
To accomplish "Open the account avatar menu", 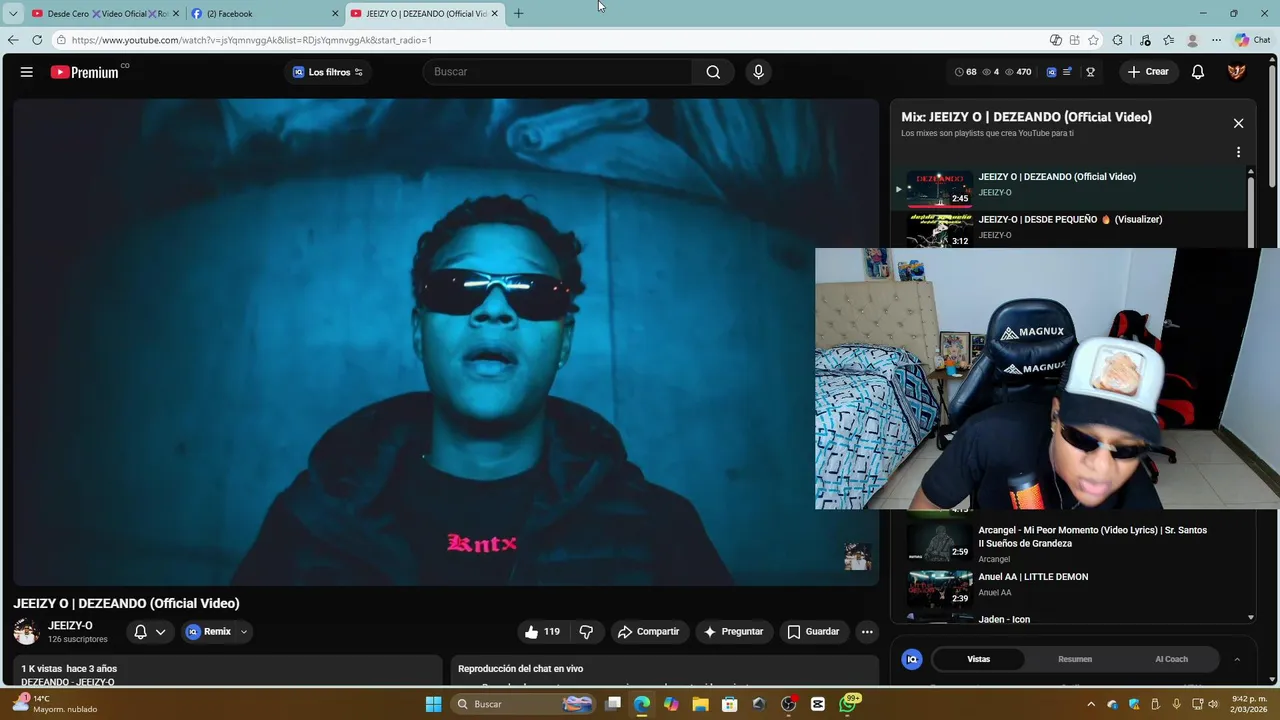I will pos(1237,72).
